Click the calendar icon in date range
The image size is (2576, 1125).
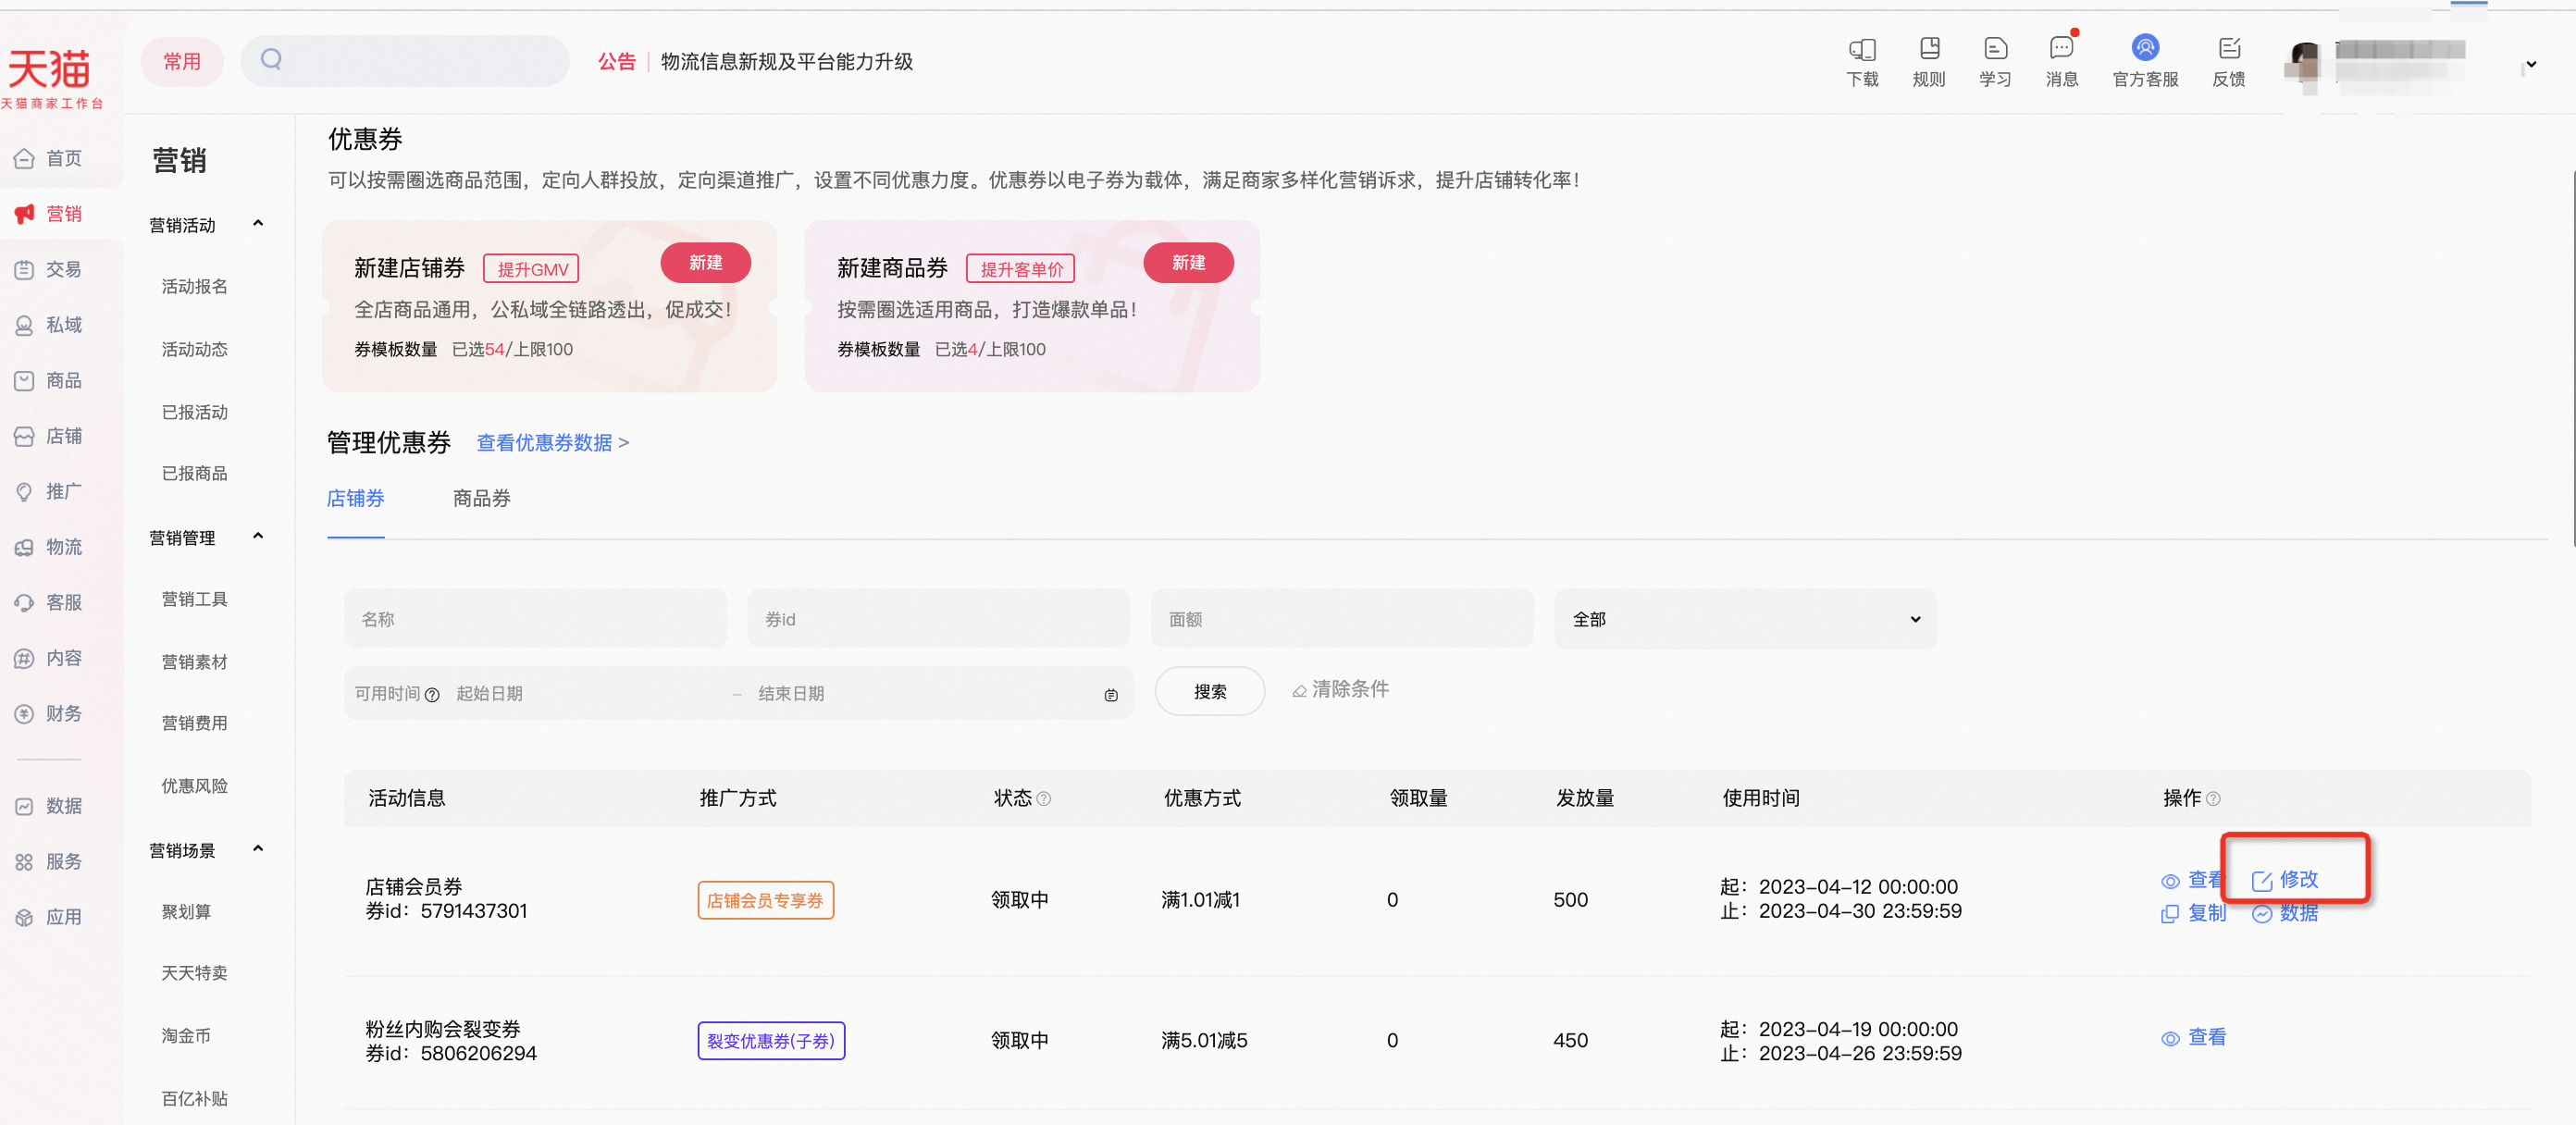pos(1111,695)
